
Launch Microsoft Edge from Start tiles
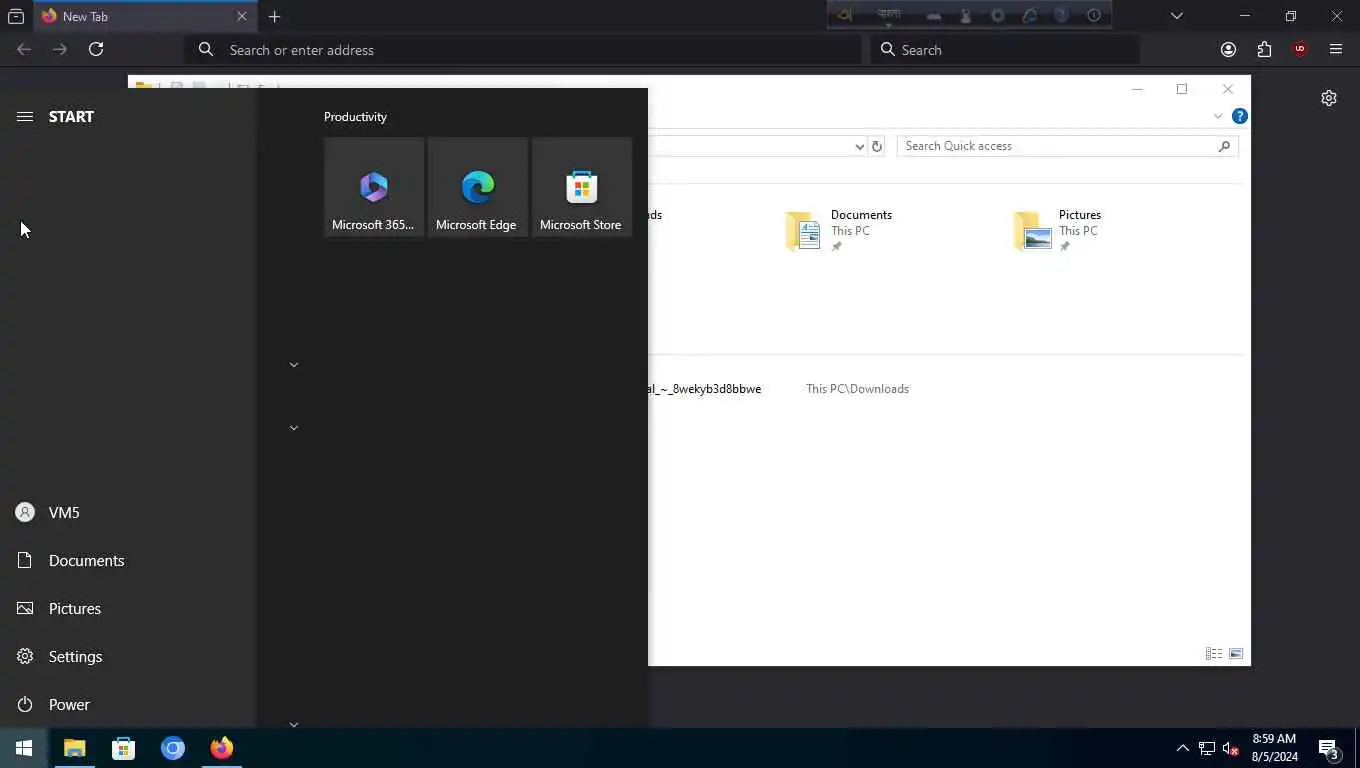[x=478, y=187]
